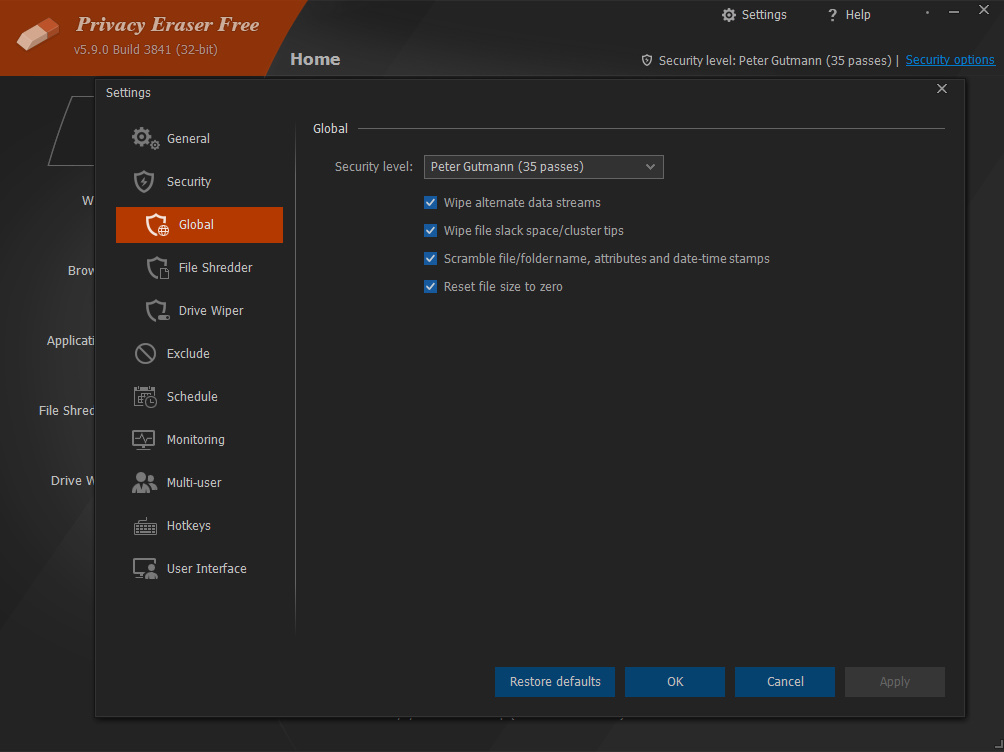The image size is (1004, 752).
Task: Click the Global shield-globe icon
Action: tap(157, 225)
